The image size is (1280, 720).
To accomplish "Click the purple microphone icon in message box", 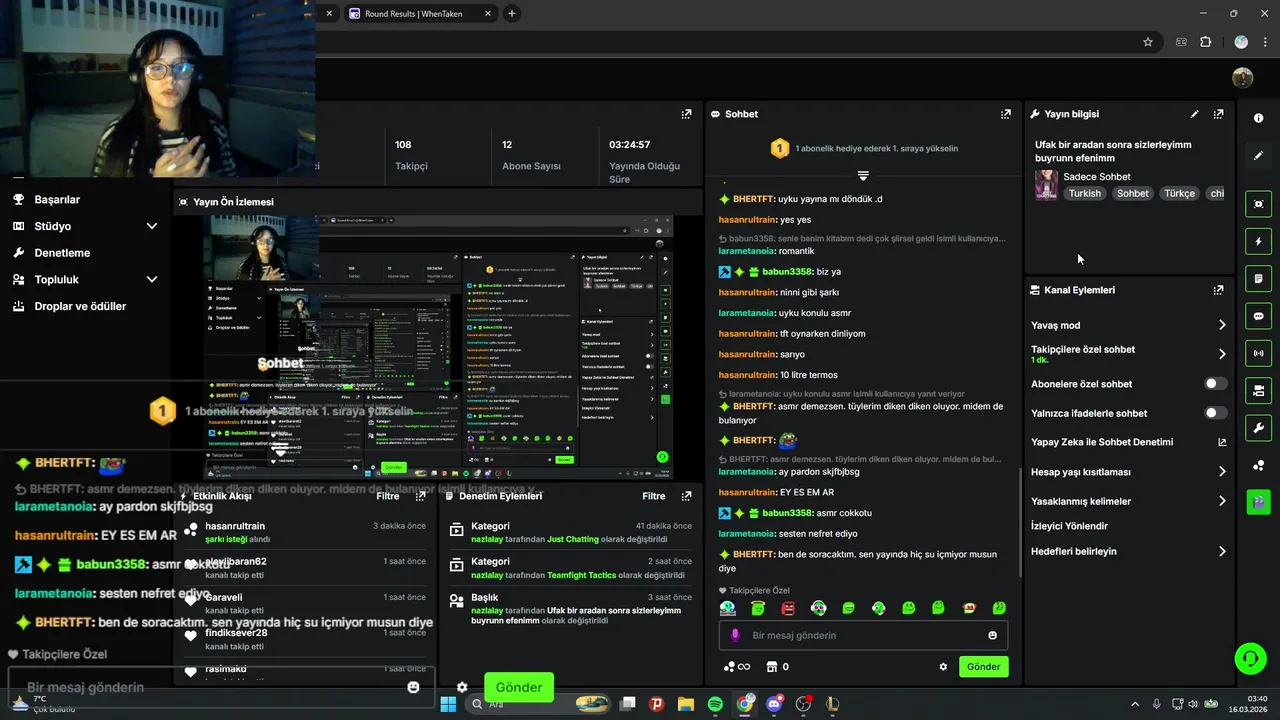I will pyautogui.click(x=735, y=635).
